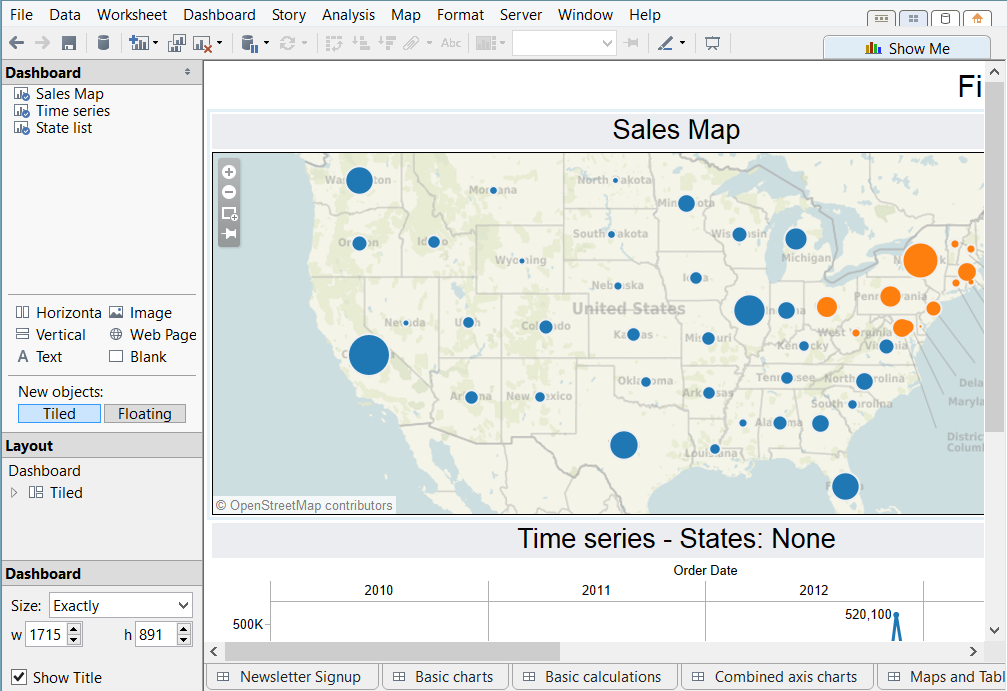Click the Highlight pen icon

(x=665, y=43)
